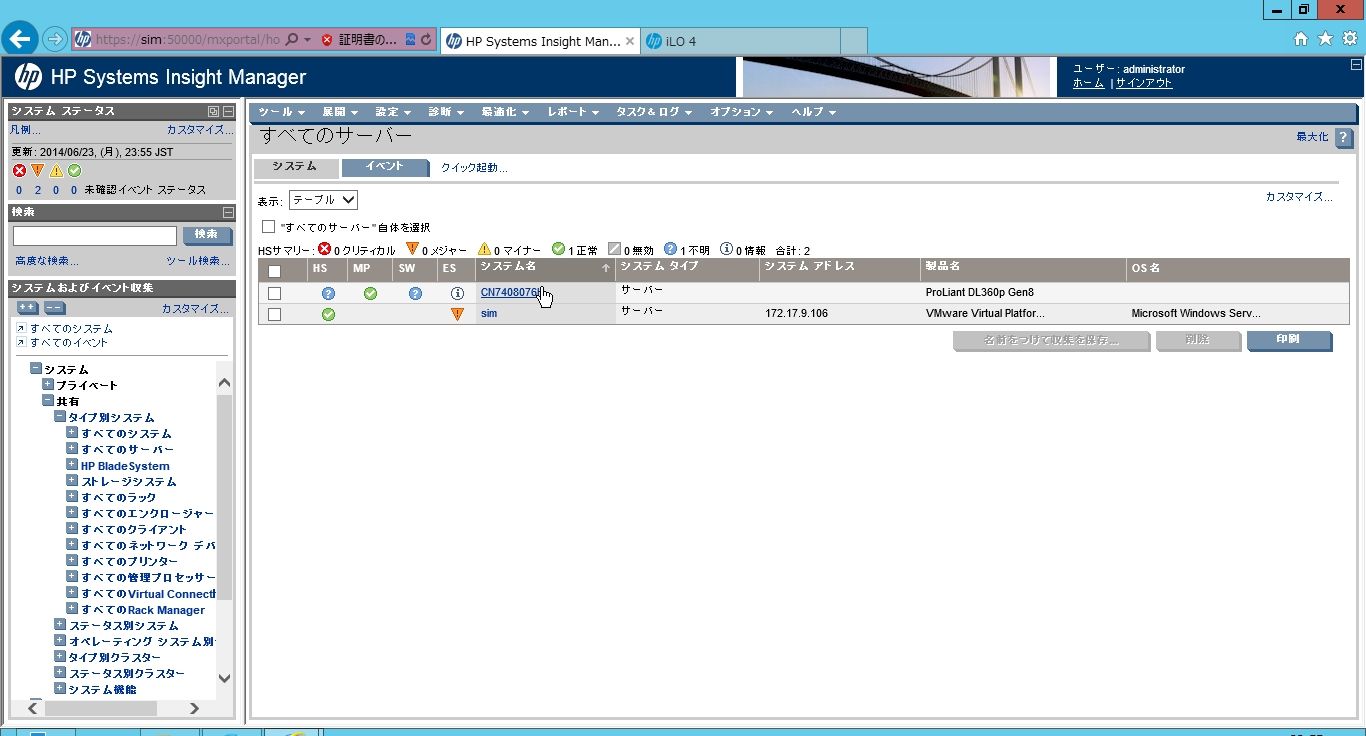This screenshot has height=736, width=1366.
Task: Click inside the search text field
Action: [x=95, y=236]
